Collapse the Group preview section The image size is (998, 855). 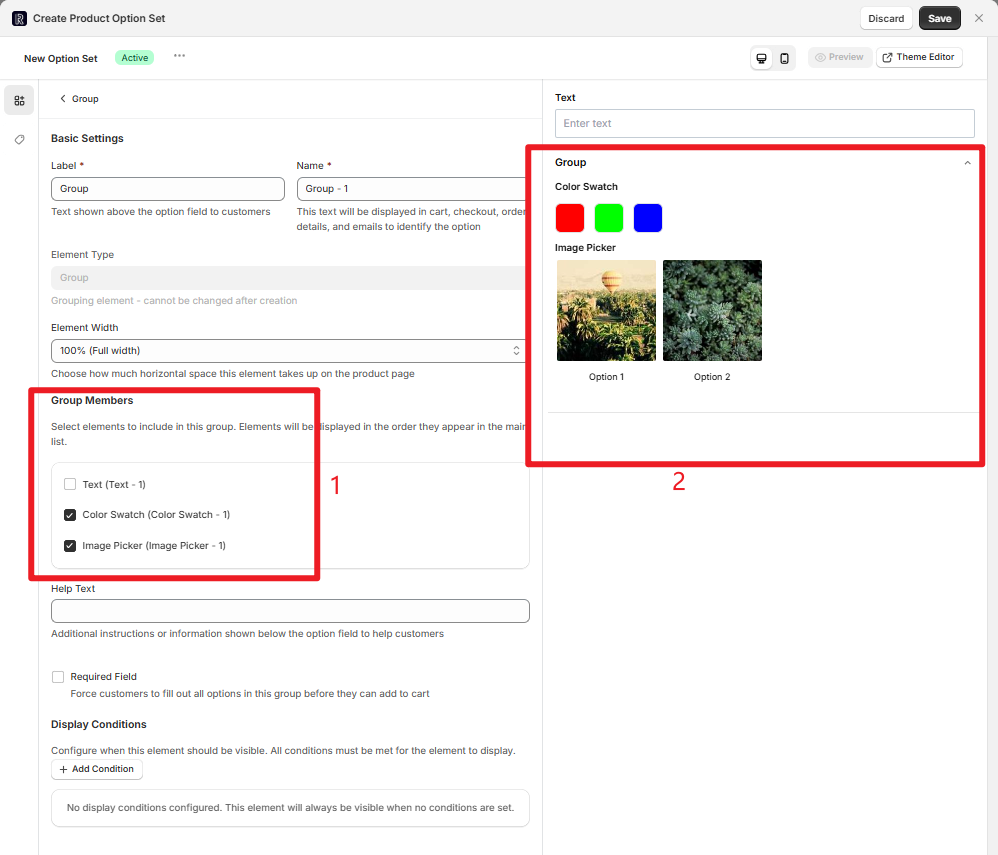tap(967, 163)
